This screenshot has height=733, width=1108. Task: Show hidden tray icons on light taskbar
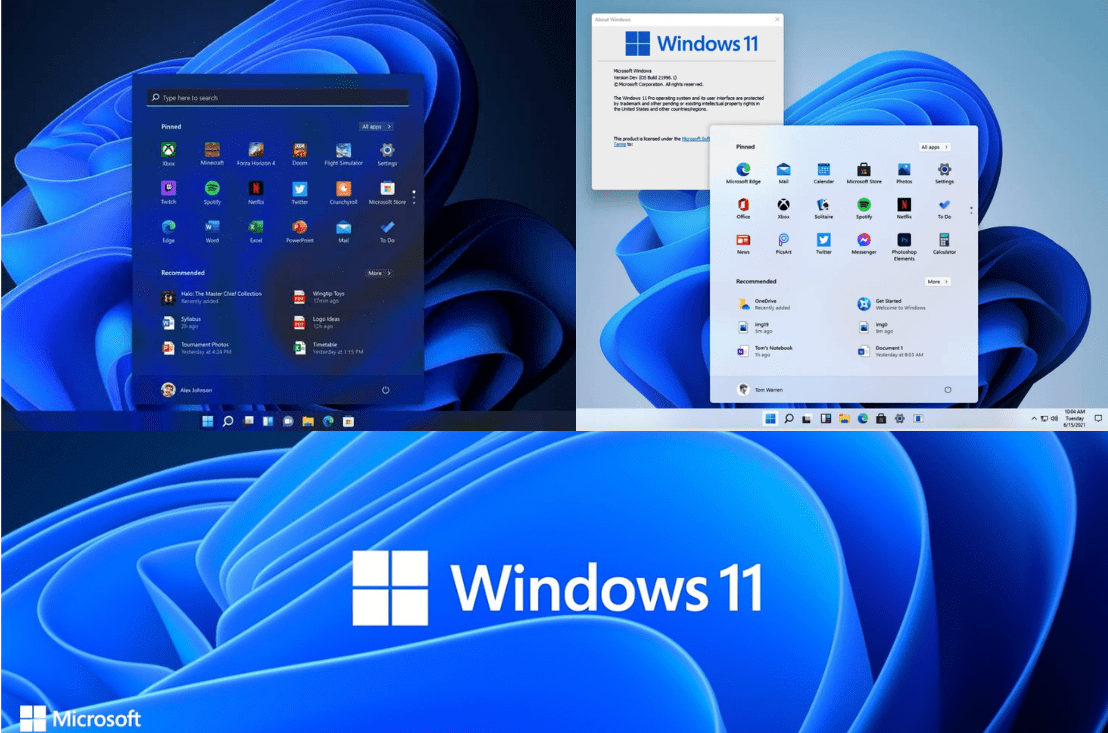(x=1034, y=418)
